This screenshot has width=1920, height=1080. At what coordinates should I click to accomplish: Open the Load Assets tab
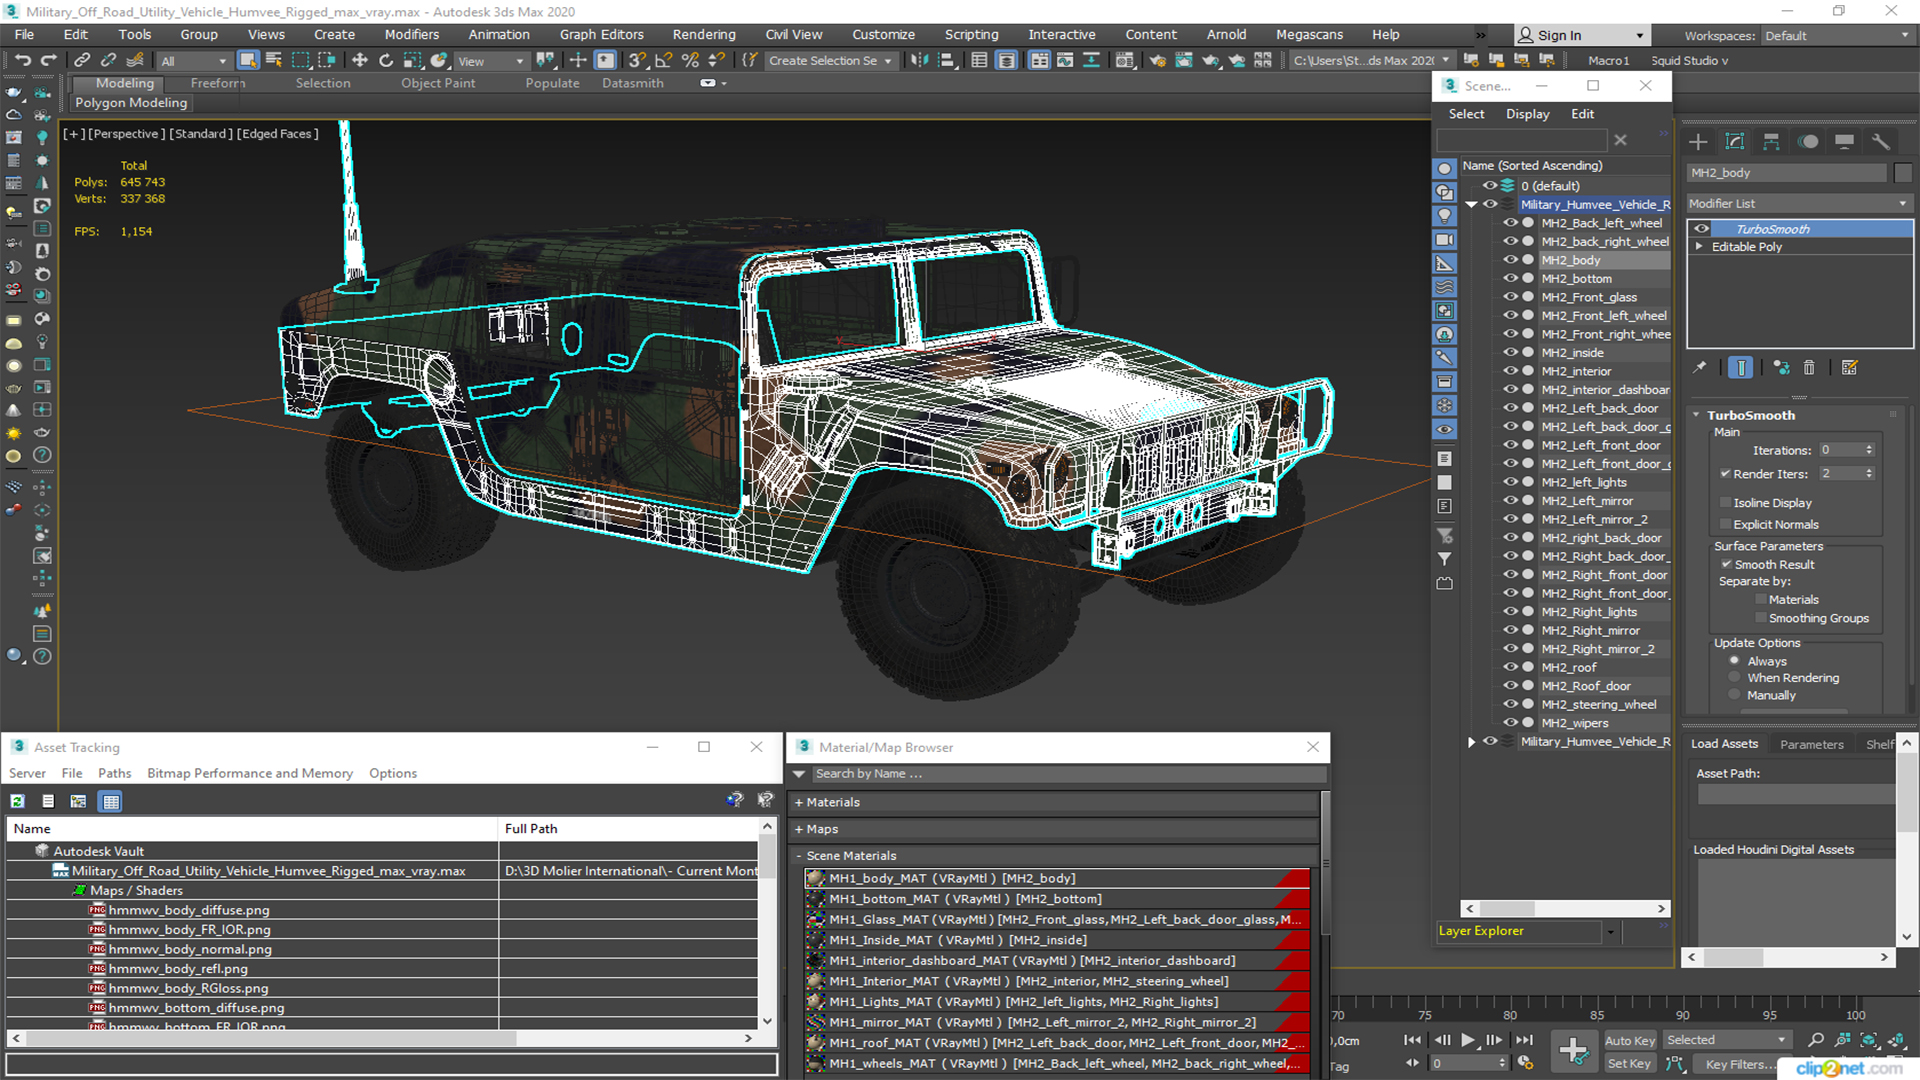(x=1724, y=744)
